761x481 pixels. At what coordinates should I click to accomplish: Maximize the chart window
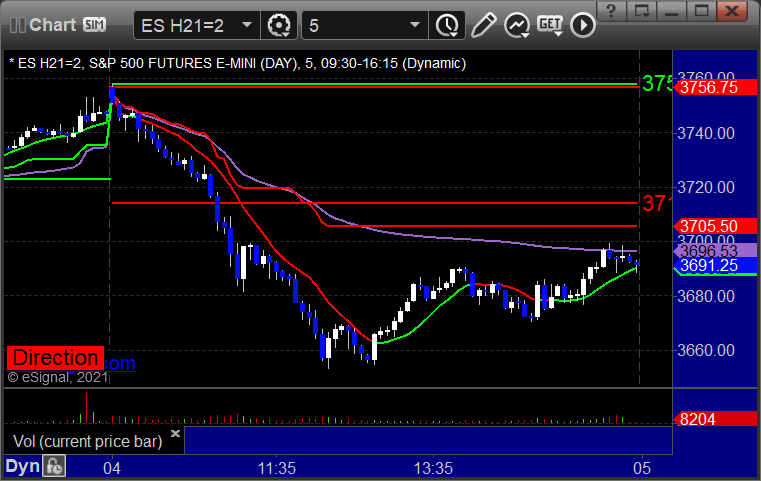(701, 11)
